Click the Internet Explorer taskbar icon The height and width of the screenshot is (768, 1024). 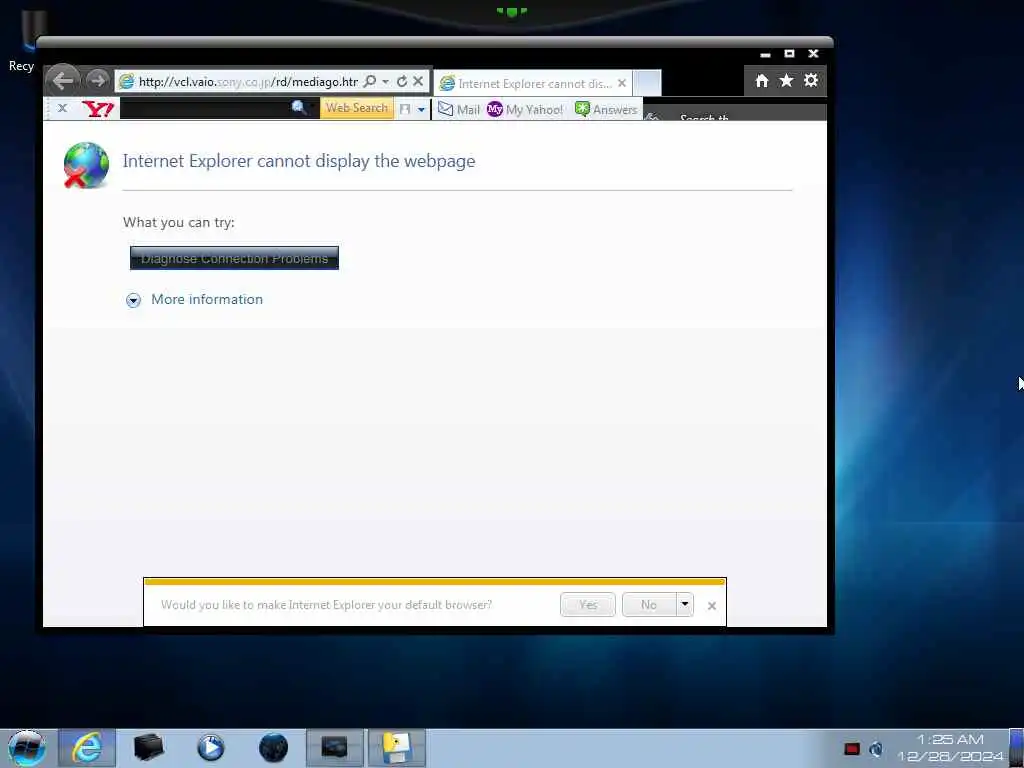coord(87,748)
